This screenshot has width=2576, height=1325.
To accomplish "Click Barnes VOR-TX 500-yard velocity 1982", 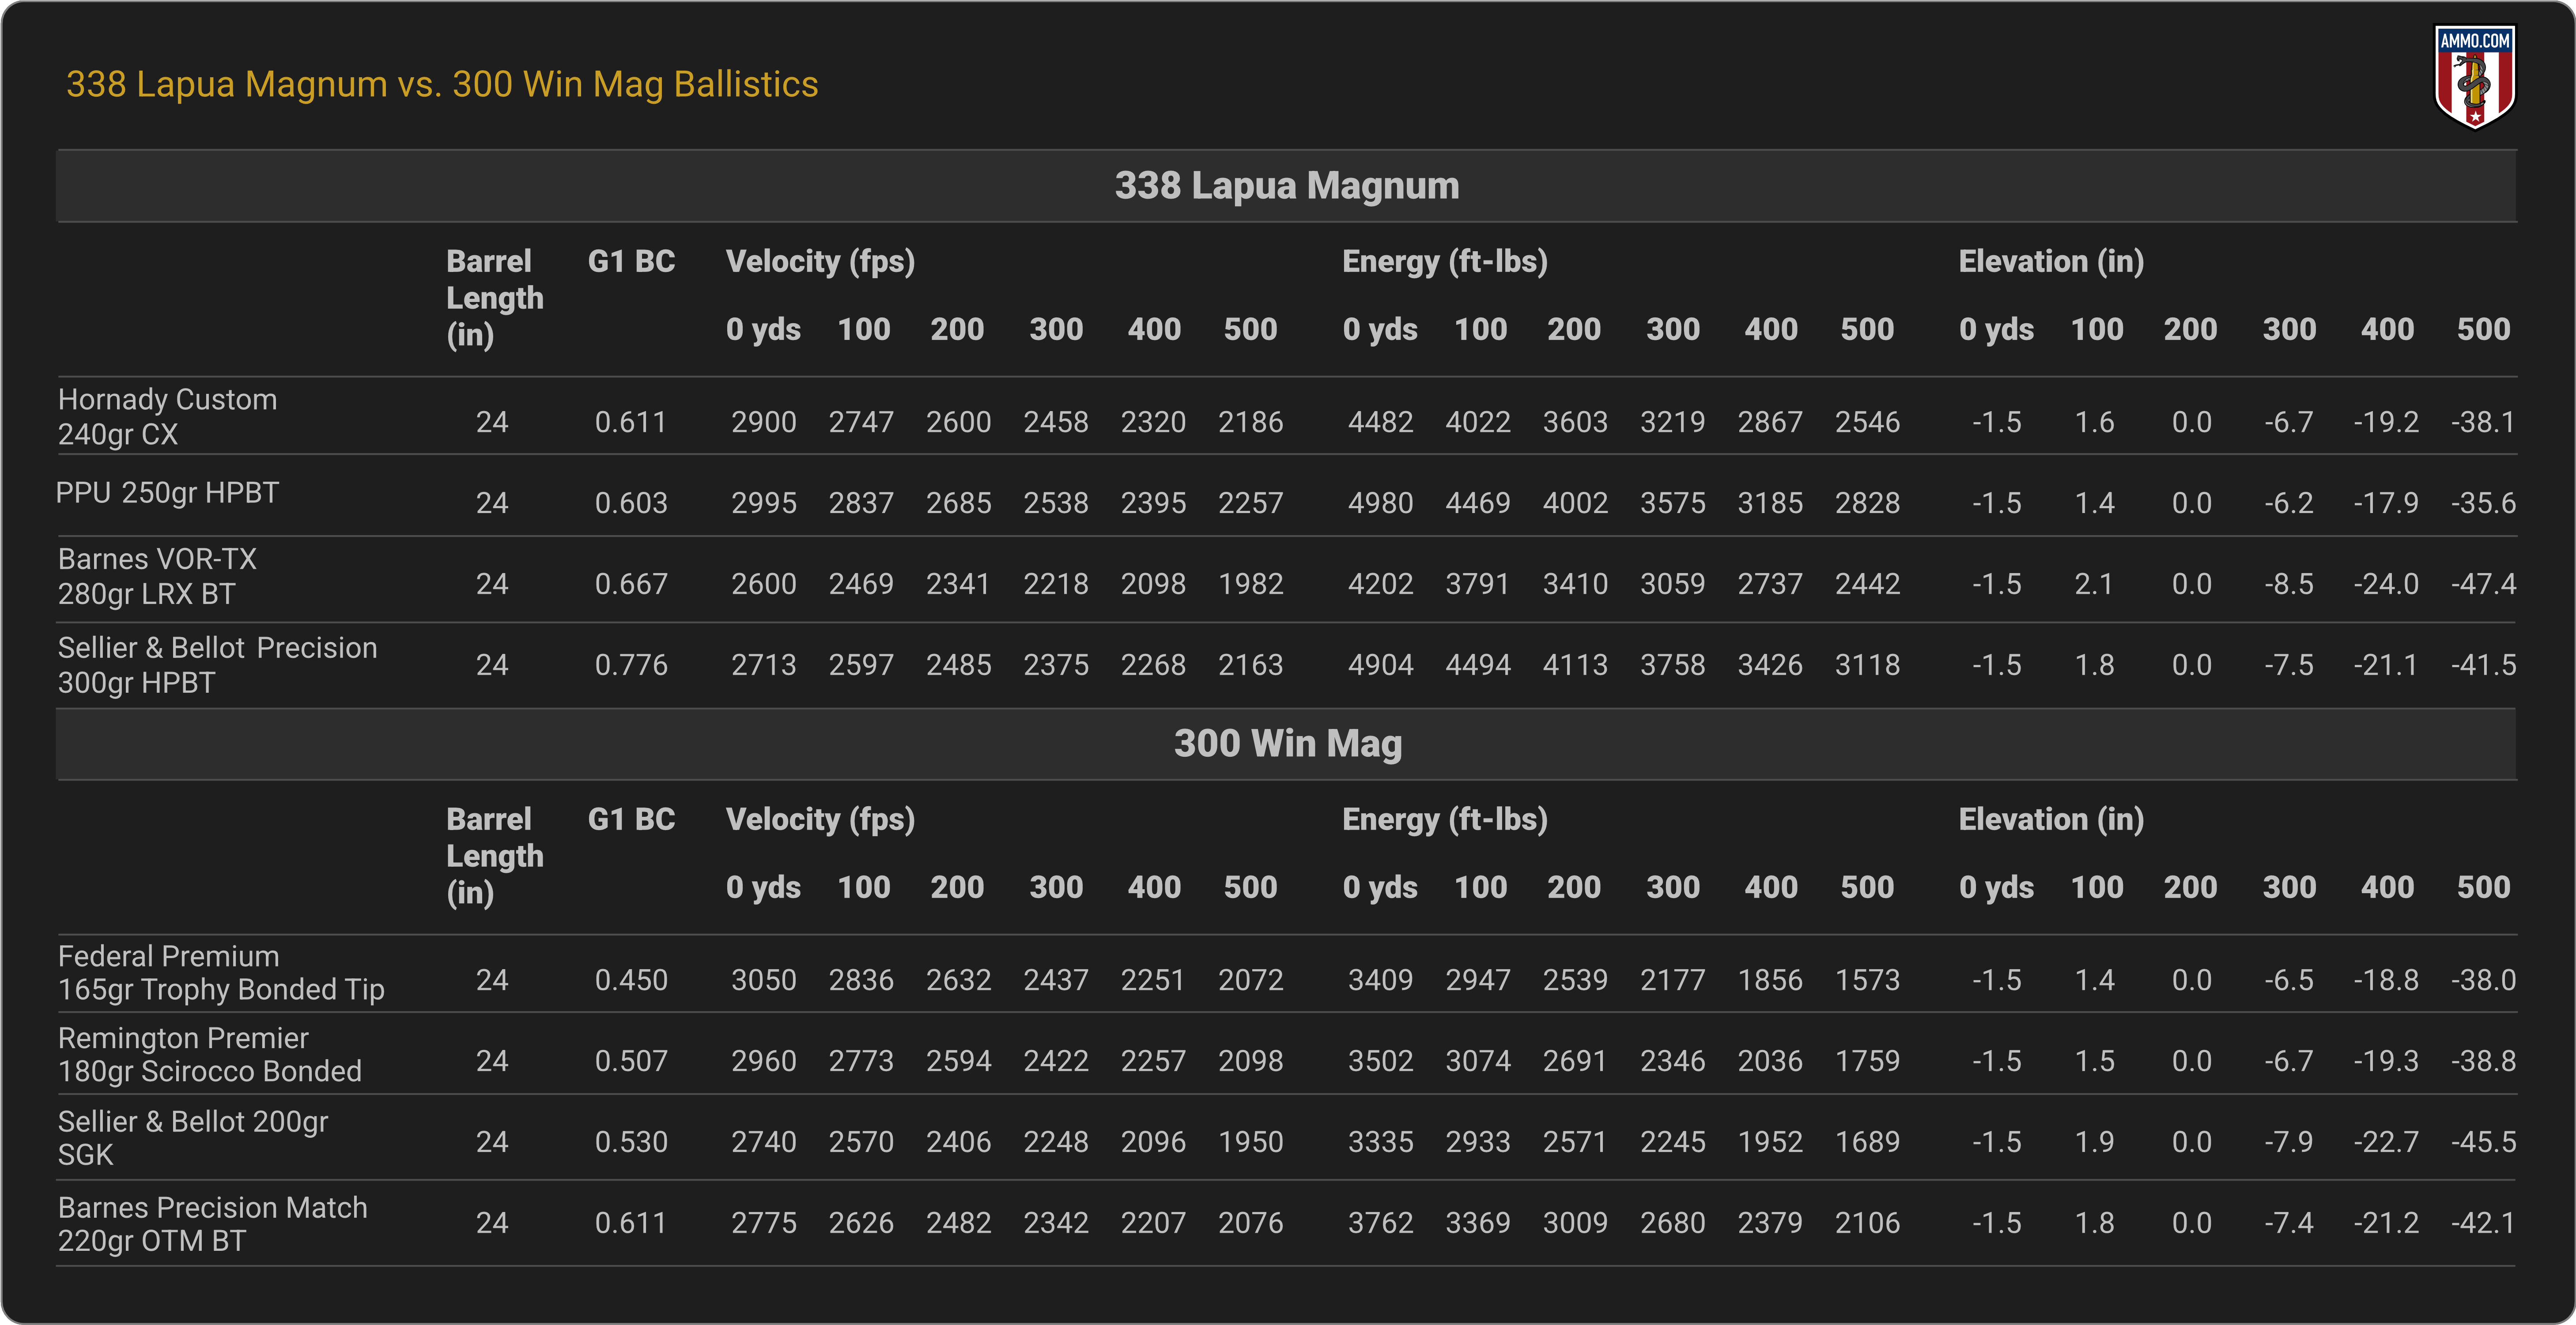I will pyautogui.click(x=1251, y=584).
